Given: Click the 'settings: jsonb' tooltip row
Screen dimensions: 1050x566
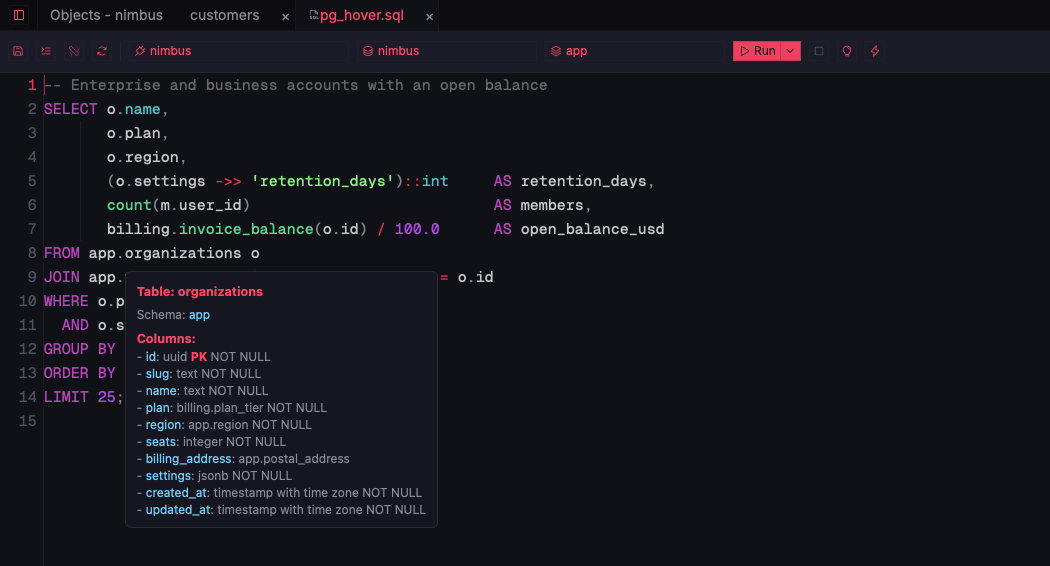Looking at the screenshot, I should [x=214, y=476].
